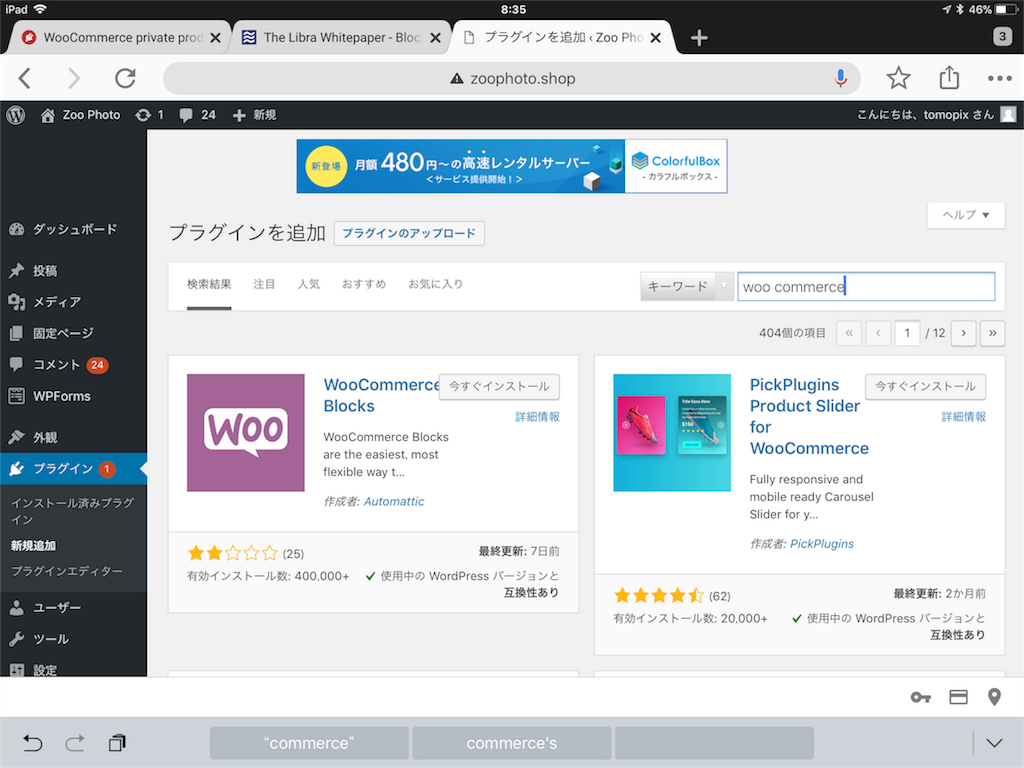
Task: Go to previous results page
Action: tap(878, 333)
